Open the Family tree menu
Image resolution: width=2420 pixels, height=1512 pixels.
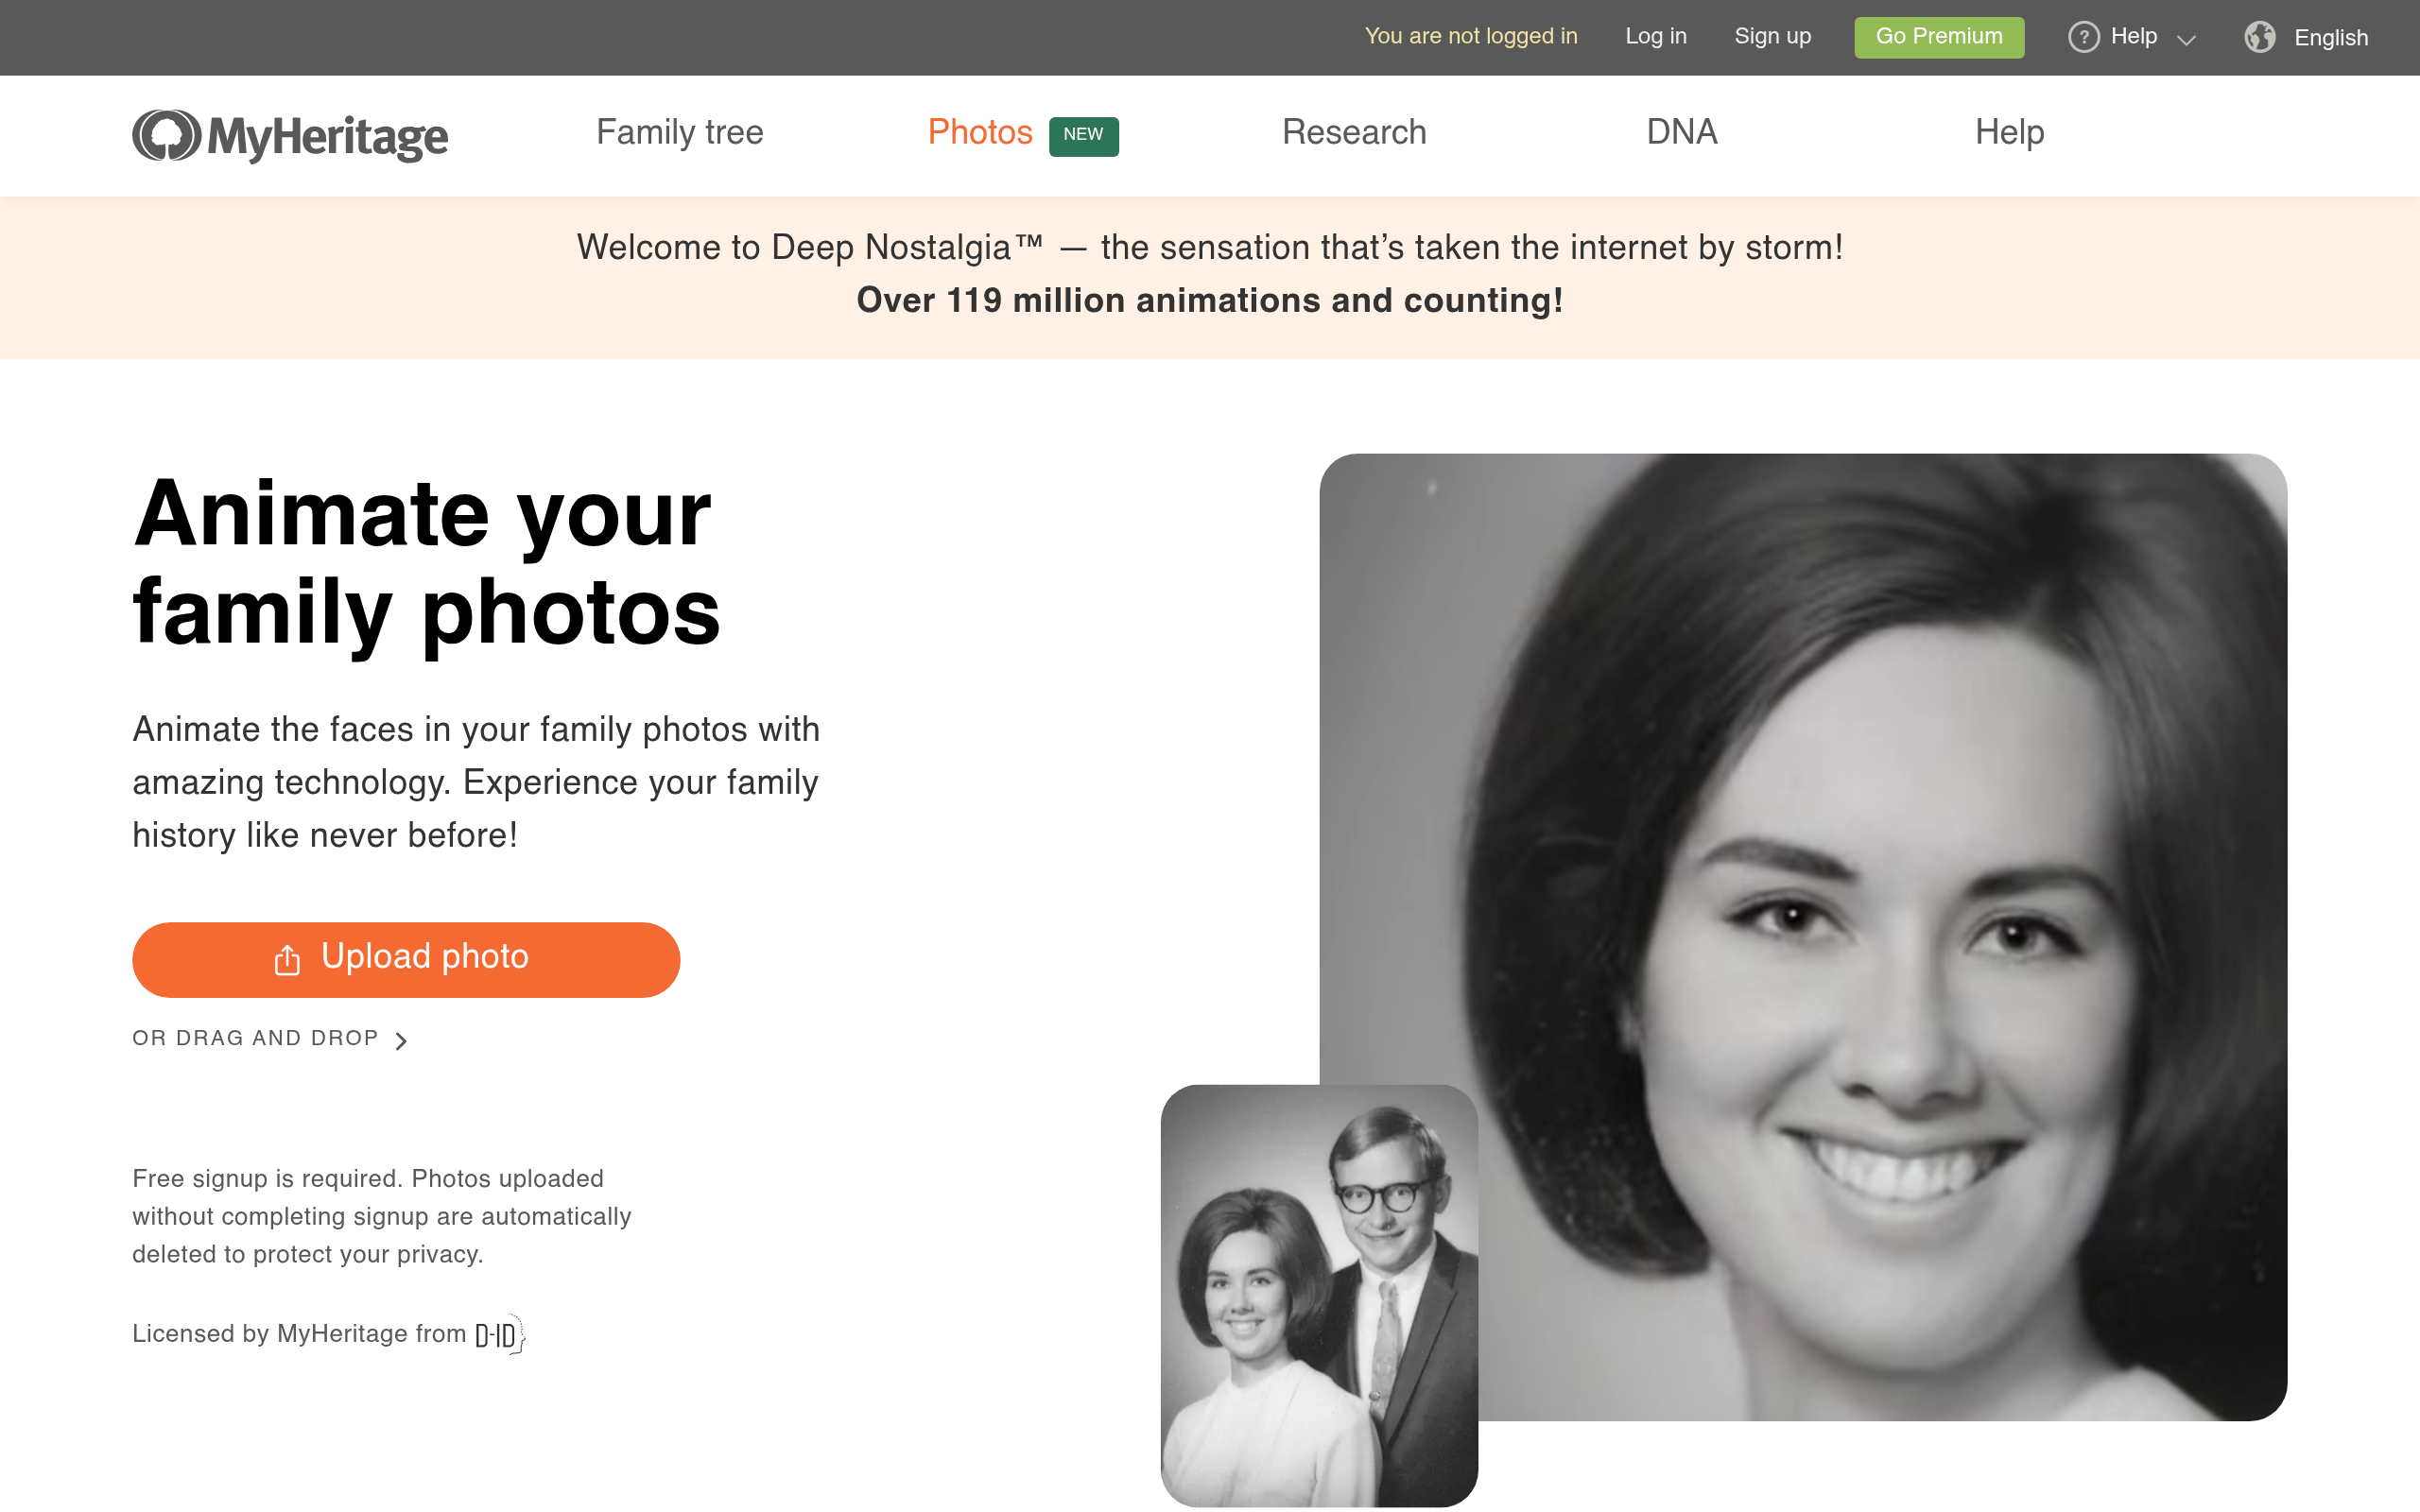(680, 132)
